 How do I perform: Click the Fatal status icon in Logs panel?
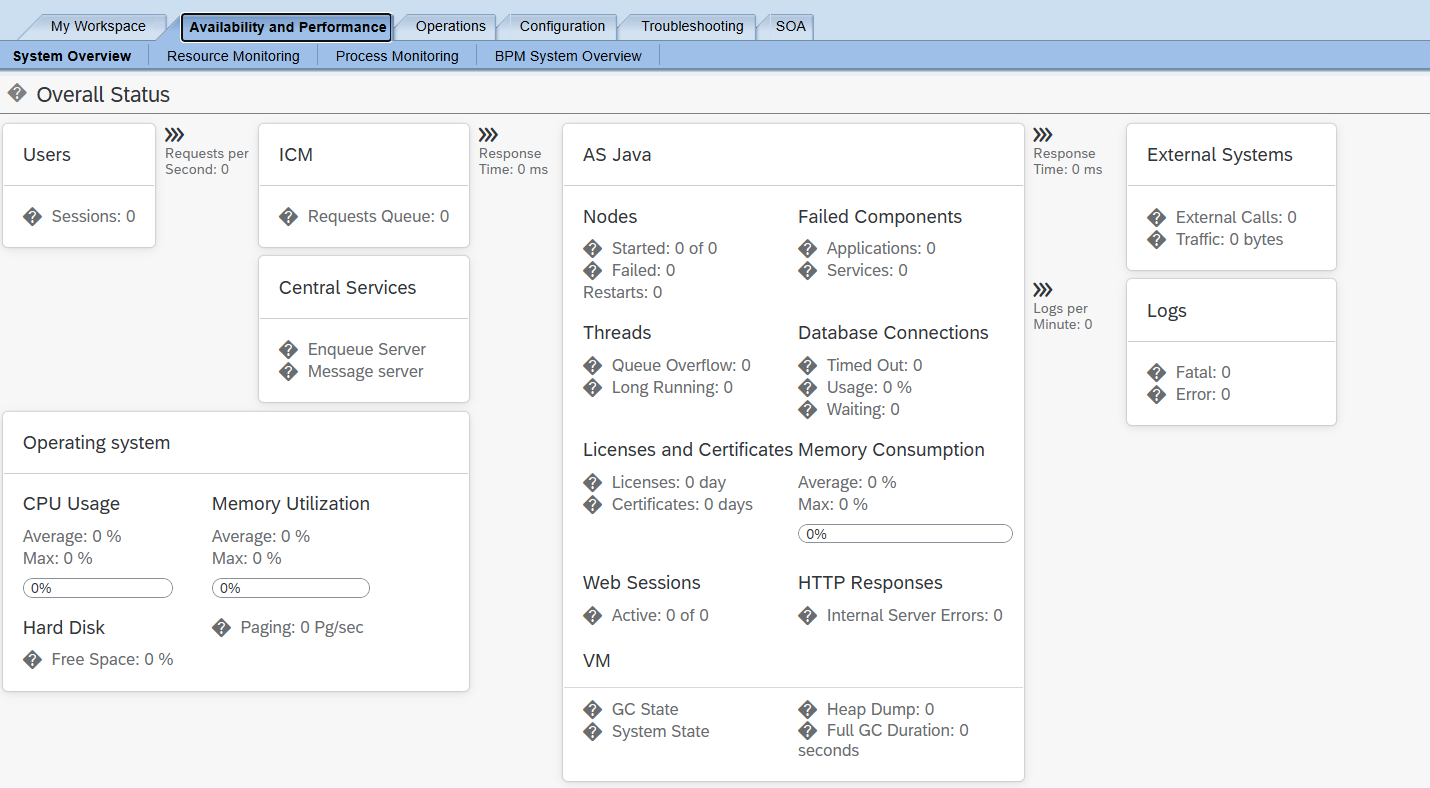(1157, 372)
